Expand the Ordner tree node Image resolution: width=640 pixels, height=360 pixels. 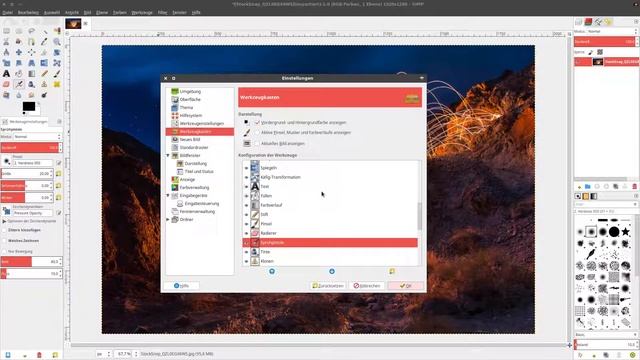pyautogui.click(x=168, y=220)
